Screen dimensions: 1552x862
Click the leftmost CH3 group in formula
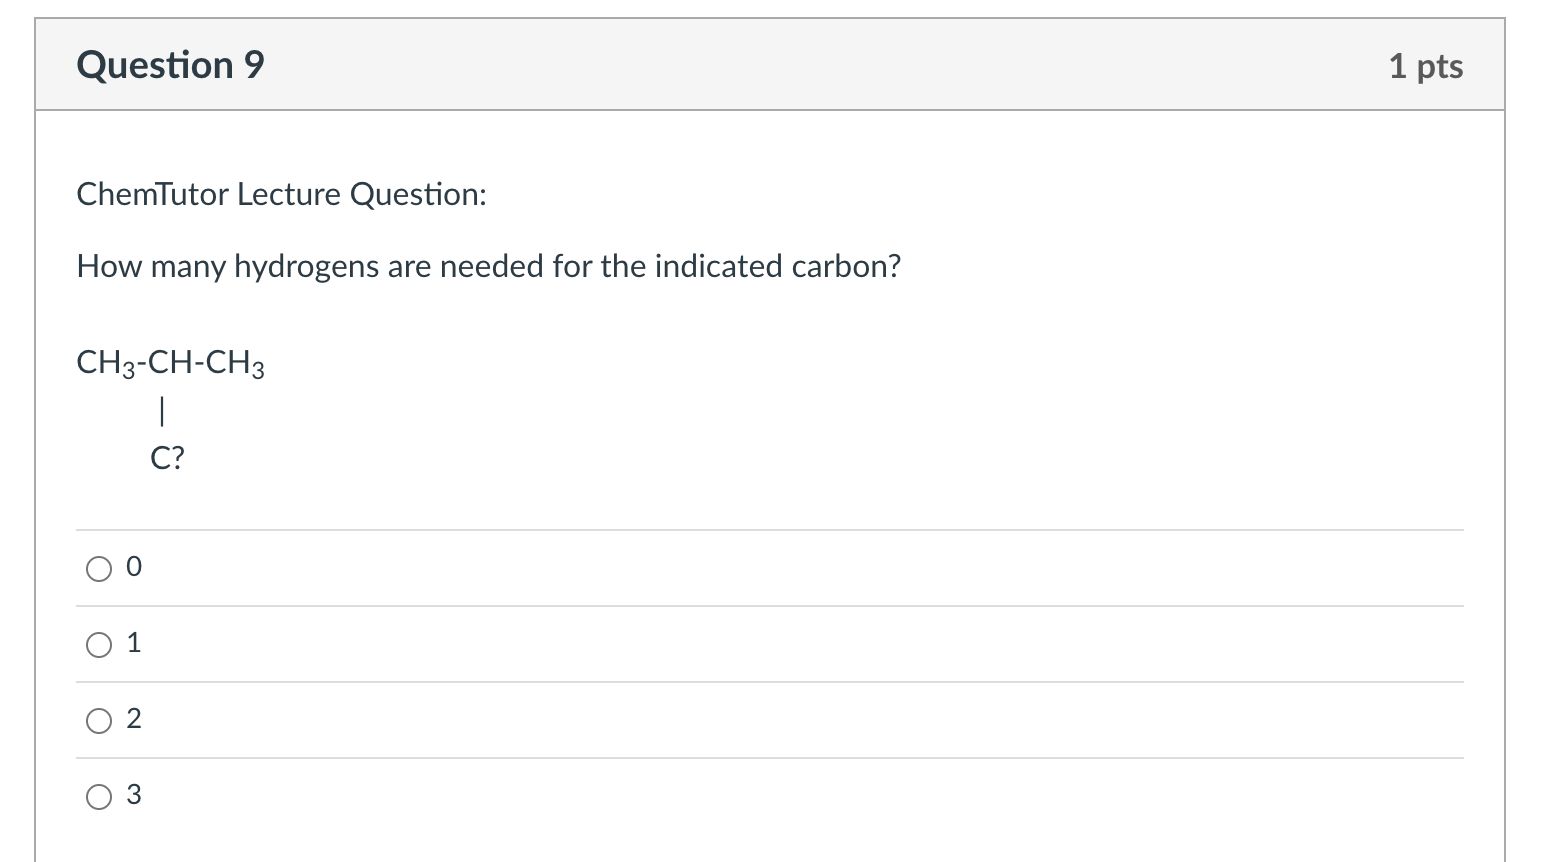pos(105,362)
